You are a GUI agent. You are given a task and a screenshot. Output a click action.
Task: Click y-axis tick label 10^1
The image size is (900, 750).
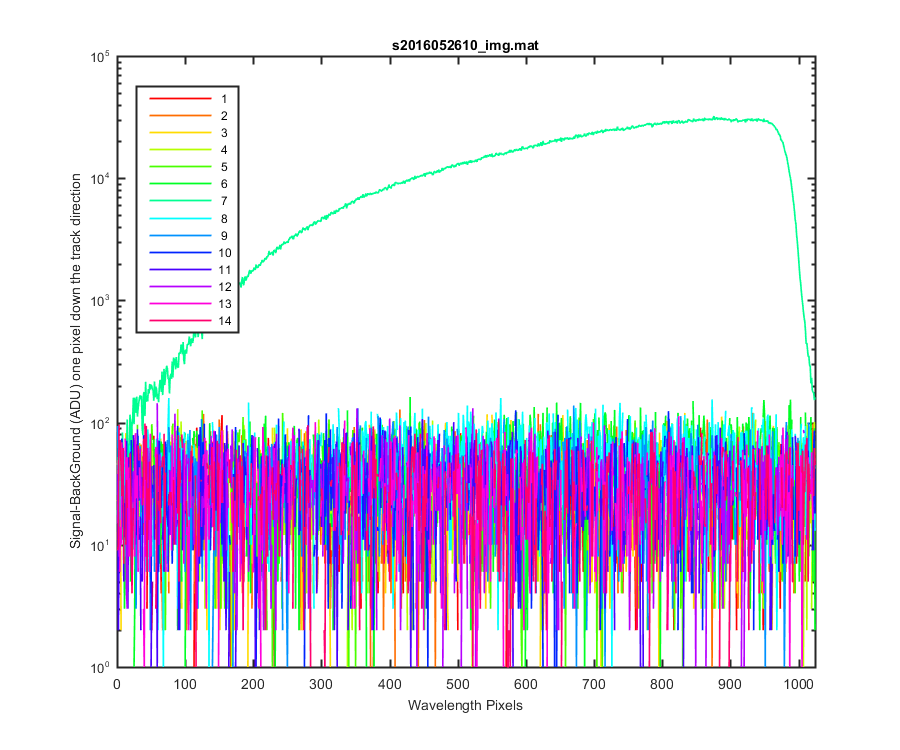[x=101, y=546]
